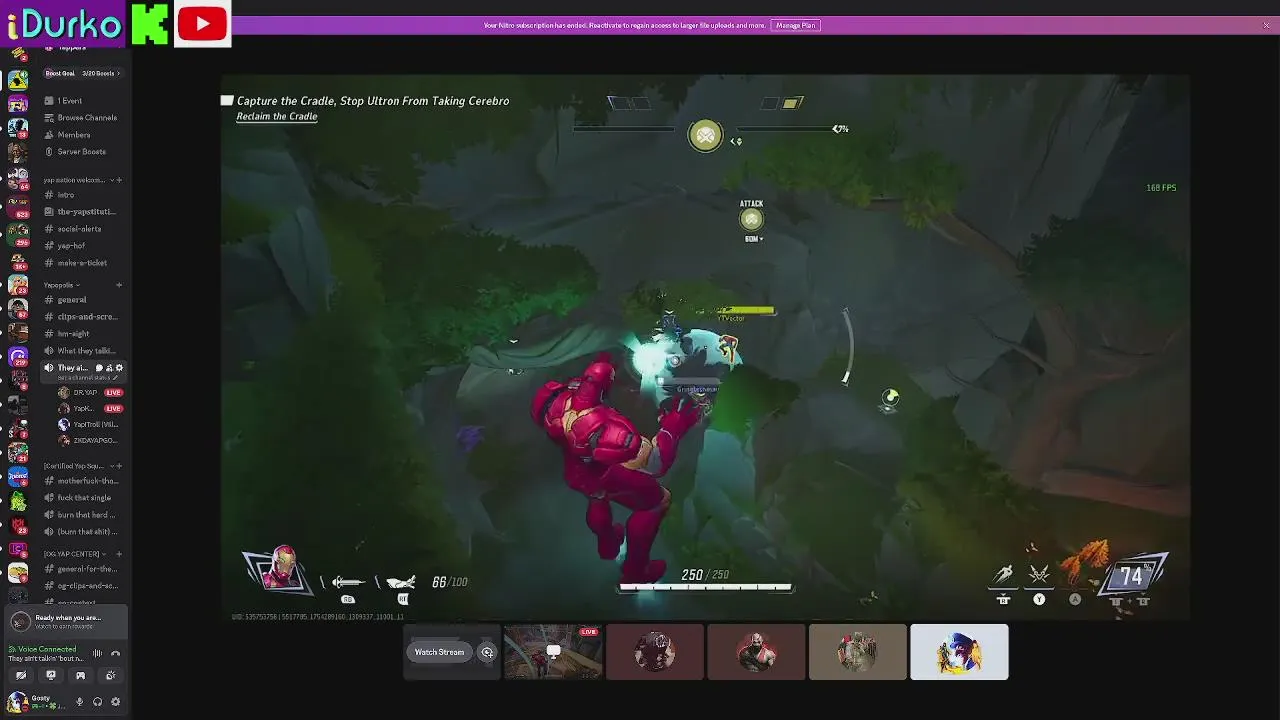Toggle camera on in voice panel

point(21,676)
